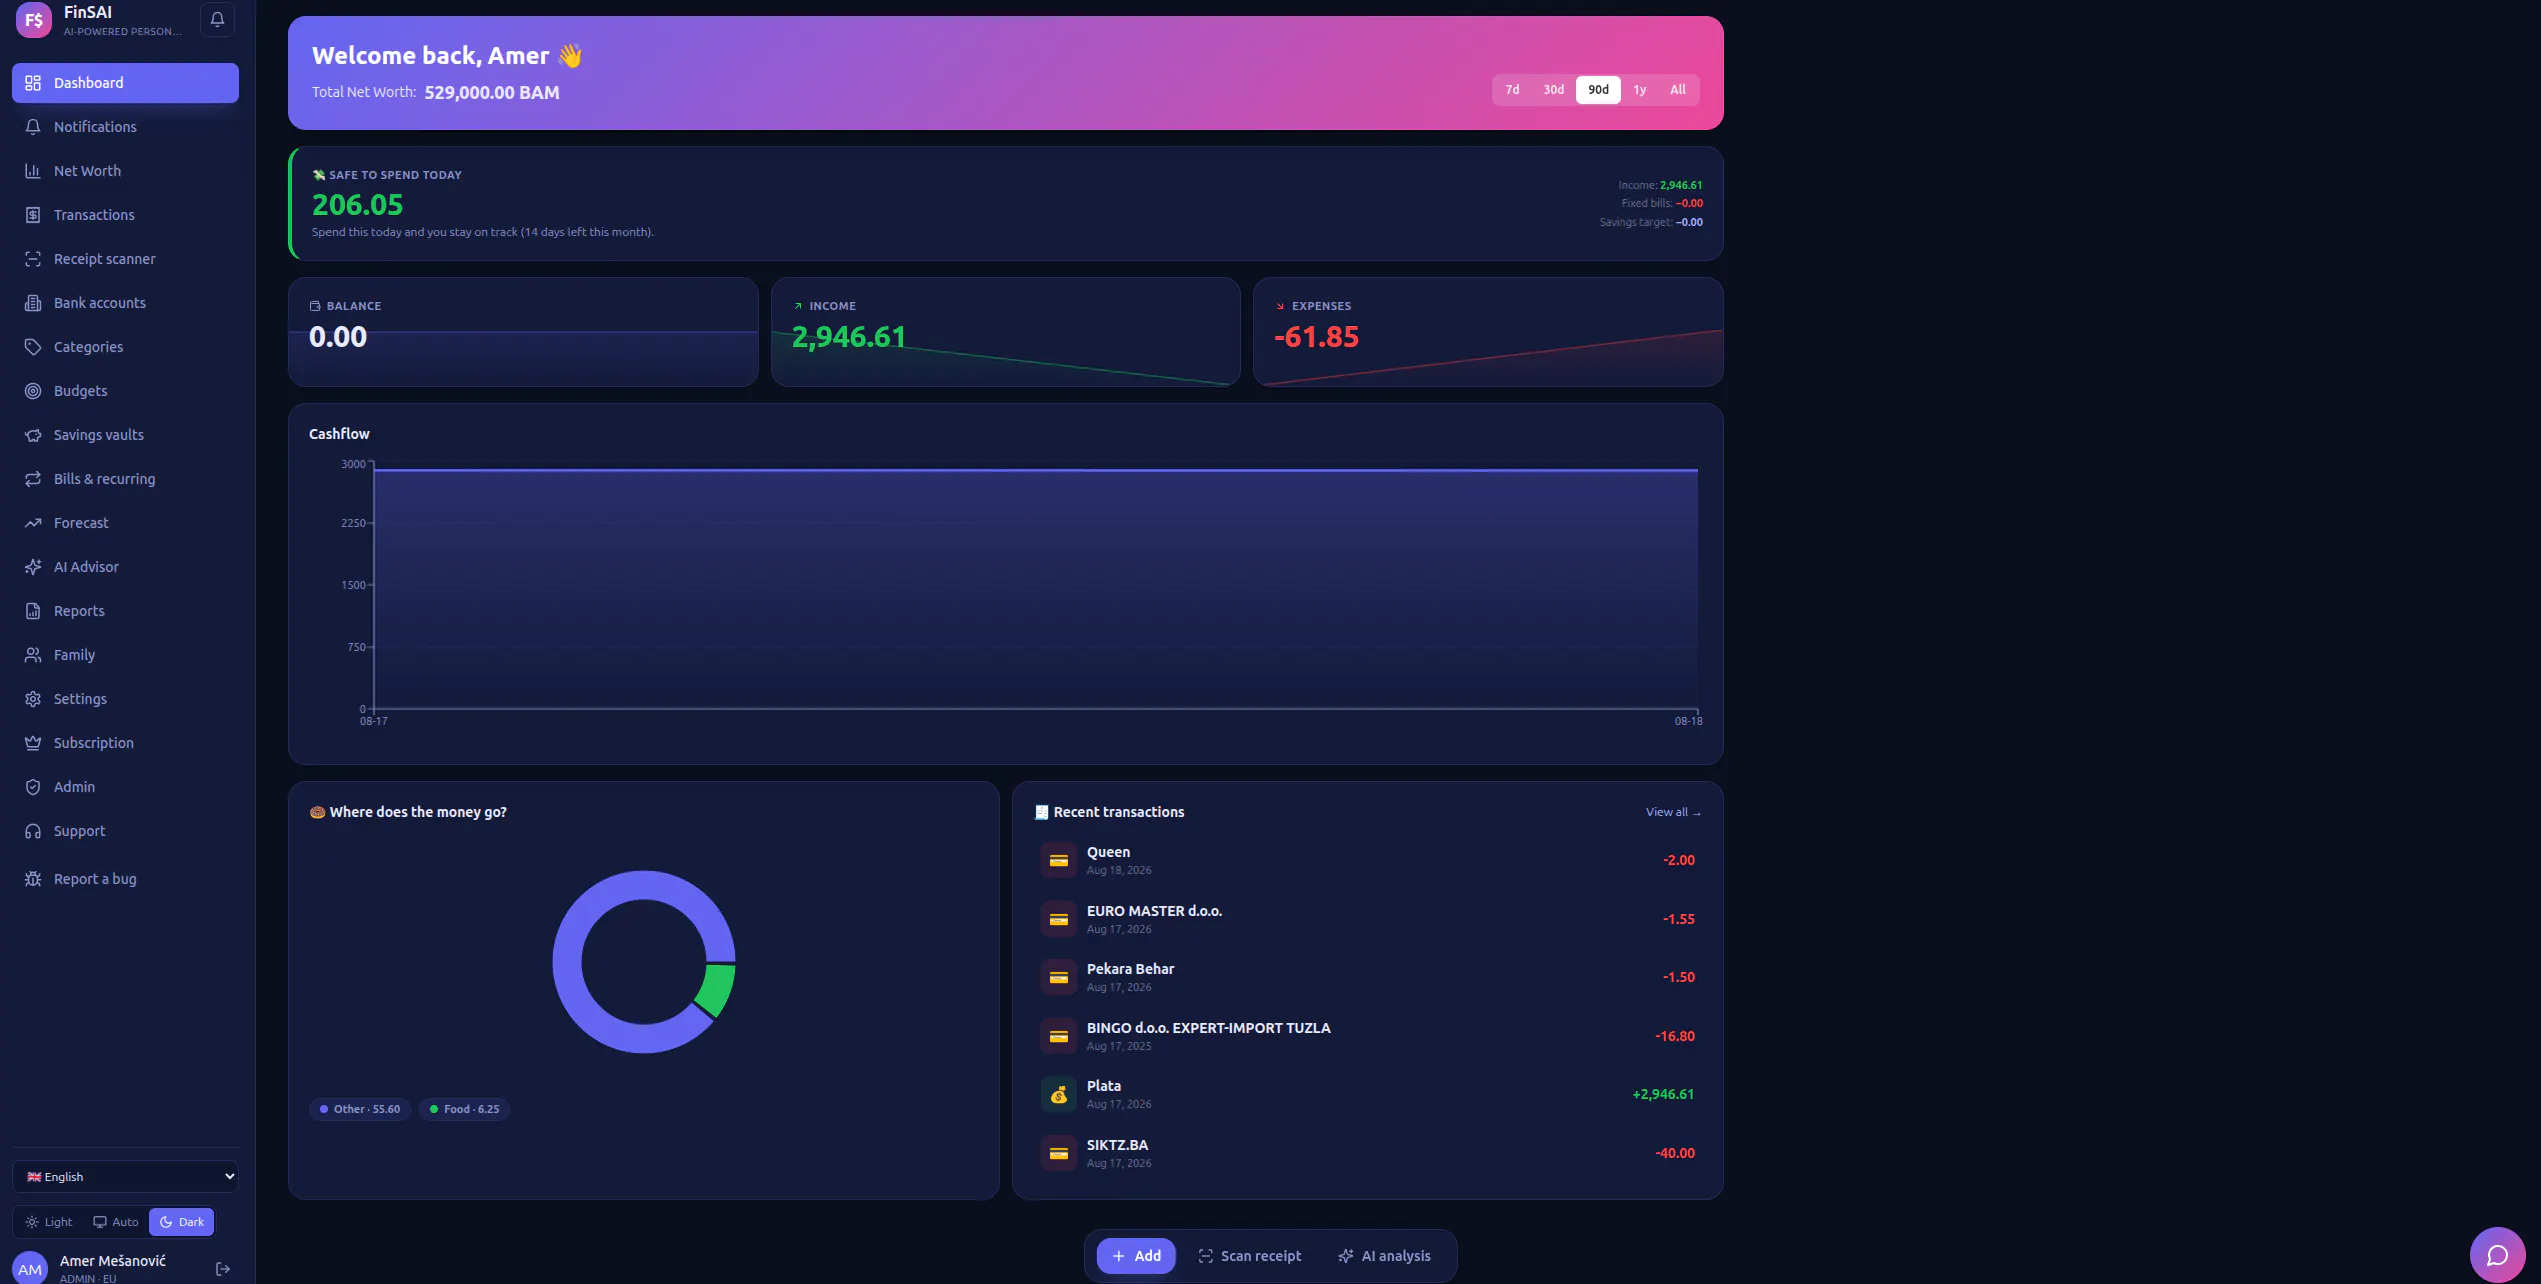Click the green Food segment of the donut chart

coord(718,988)
